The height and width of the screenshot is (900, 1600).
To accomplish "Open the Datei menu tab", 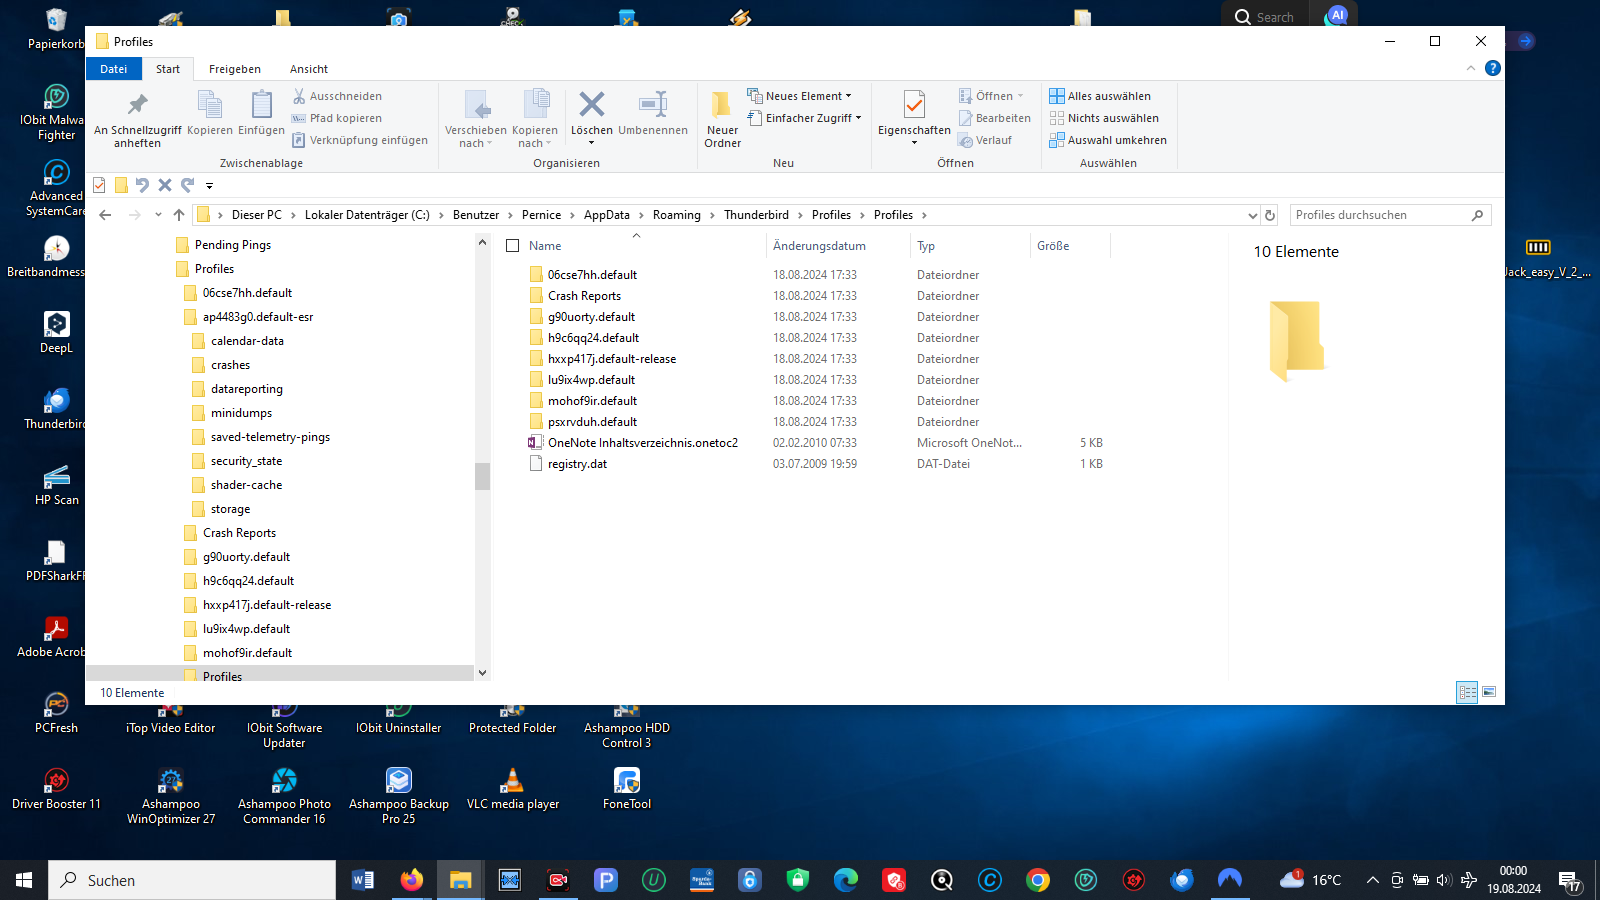I will (x=114, y=69).
